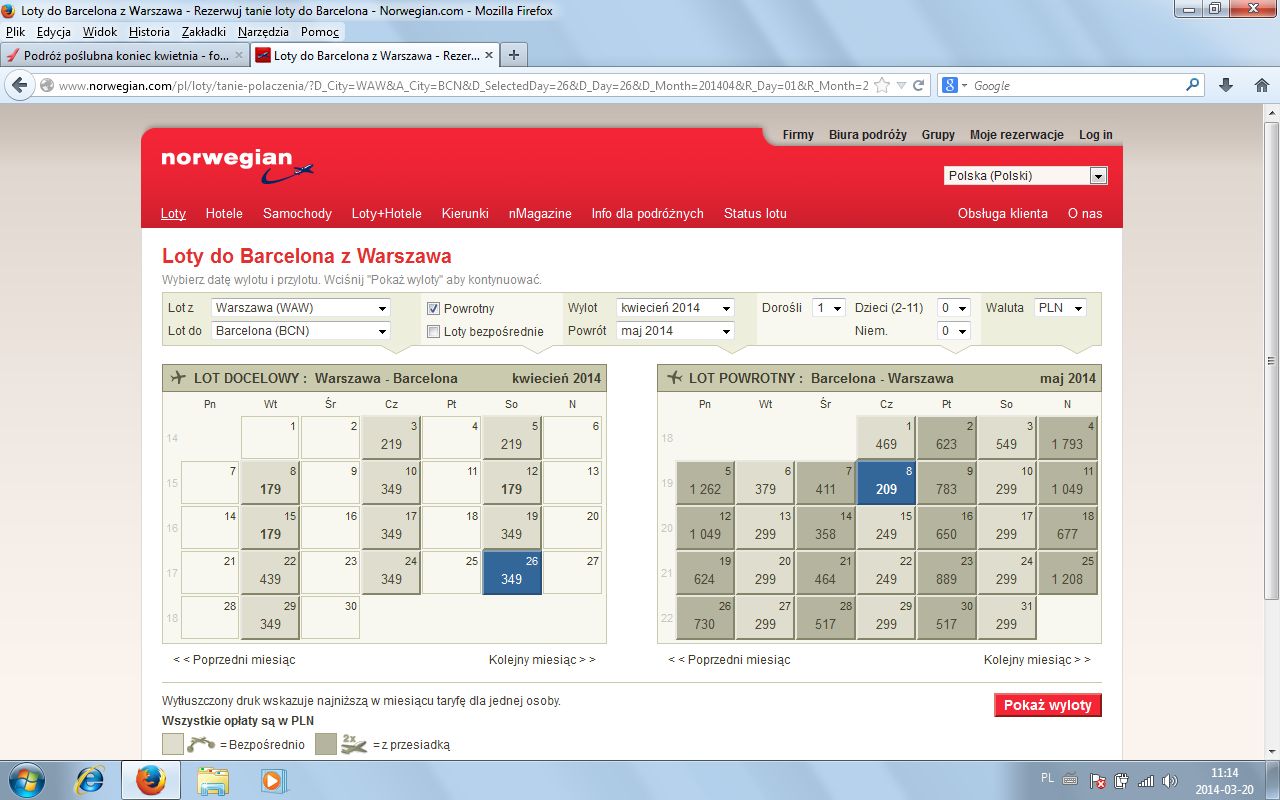Open the Plik menu

(15, 32)
